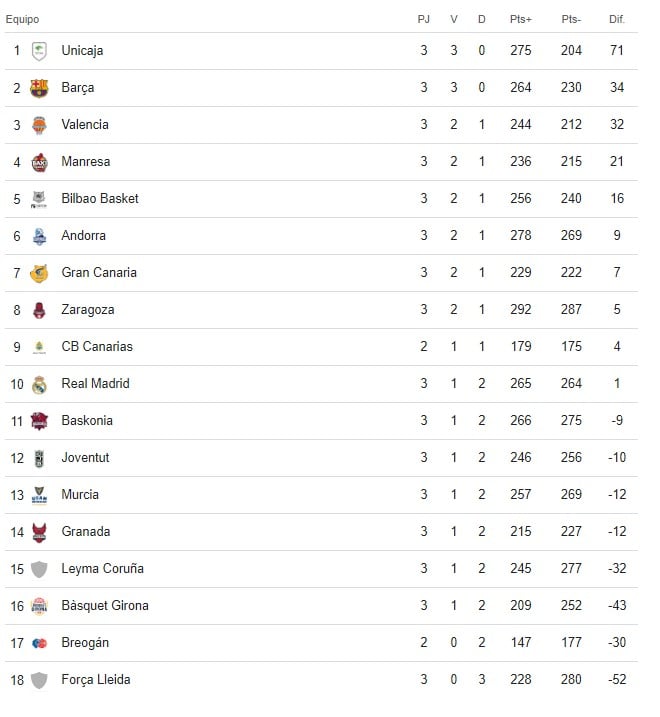Viewport: 660px width, 717px height.
Task: Click the Leyma Coruña placeholder shield
Action: pos(39,569)
